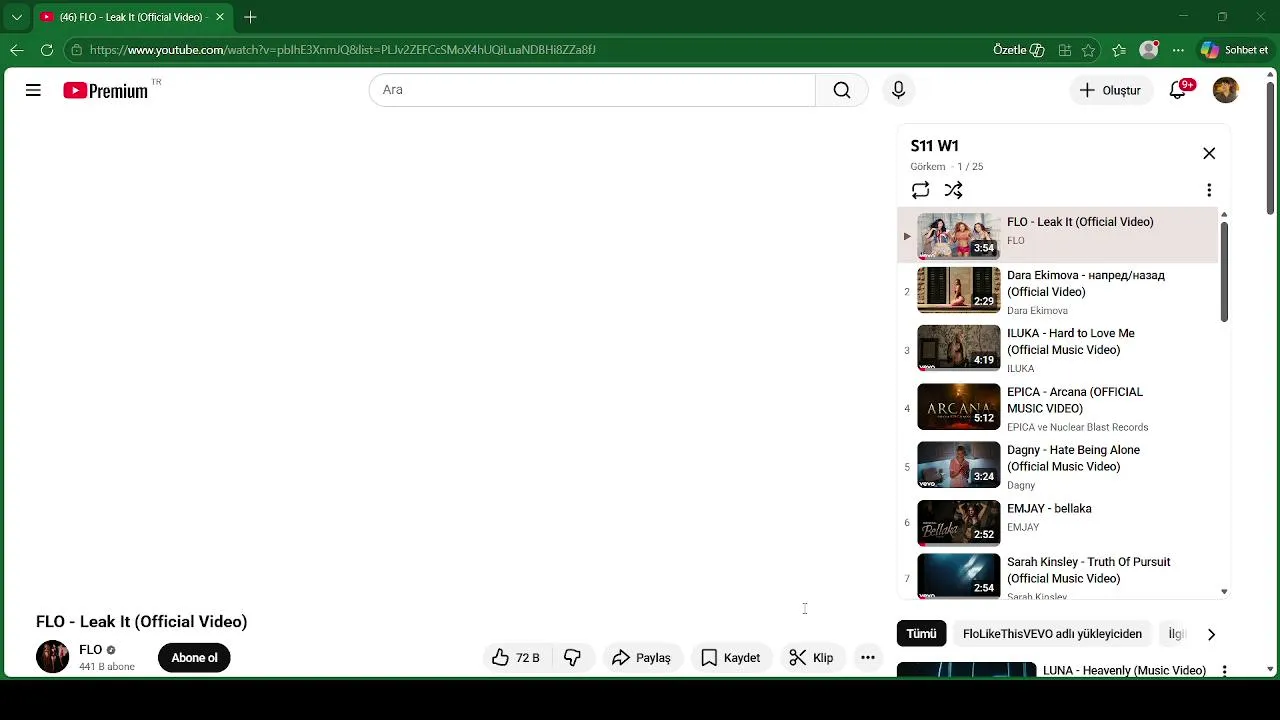Share the video via Paylaş
The image size is (1280, 720).
coord(641,658)
